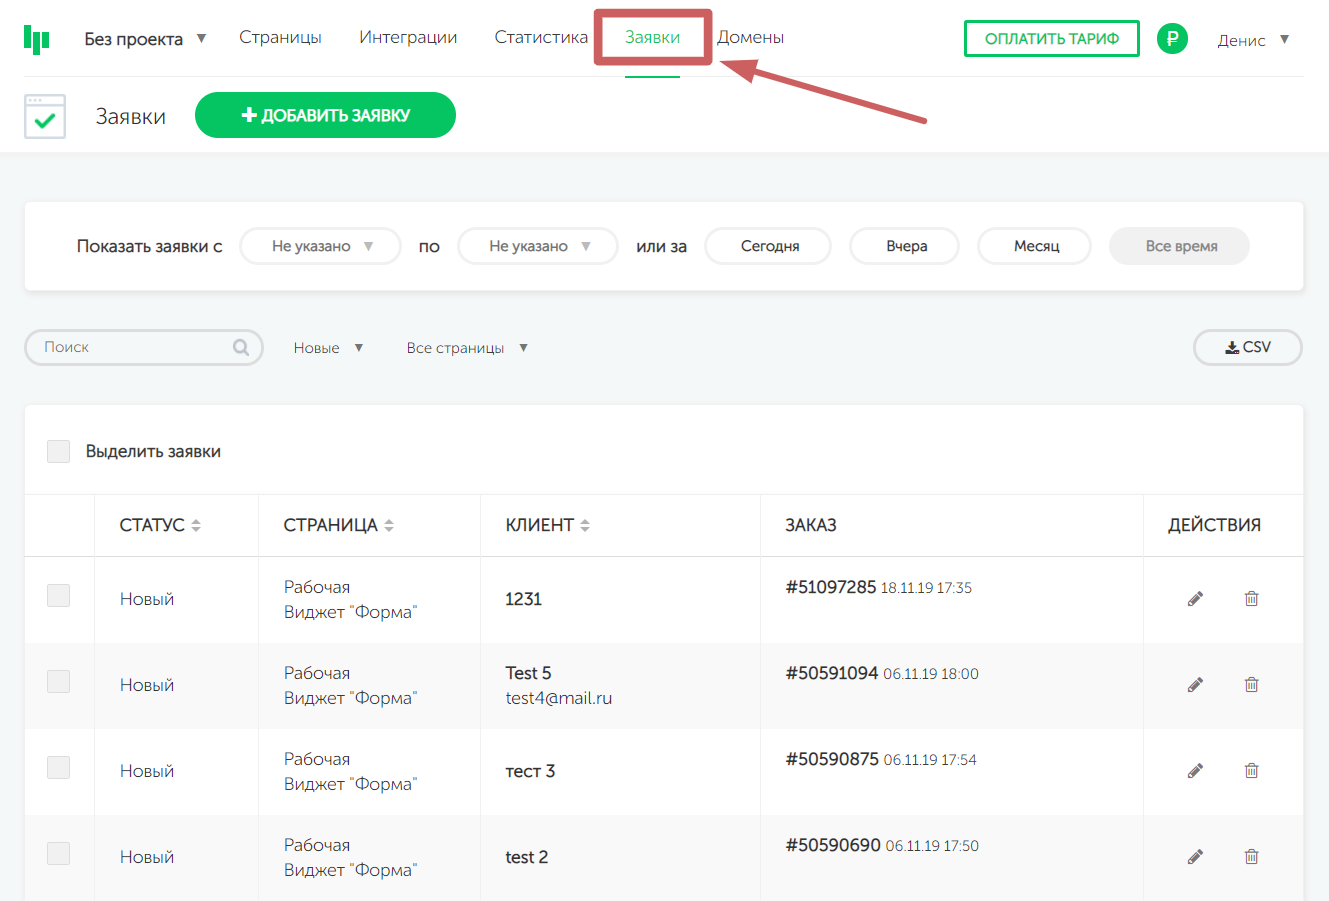Open the Интеграции menu item
The height and width of the screenshot is (901, 1329).
point(408,37)
